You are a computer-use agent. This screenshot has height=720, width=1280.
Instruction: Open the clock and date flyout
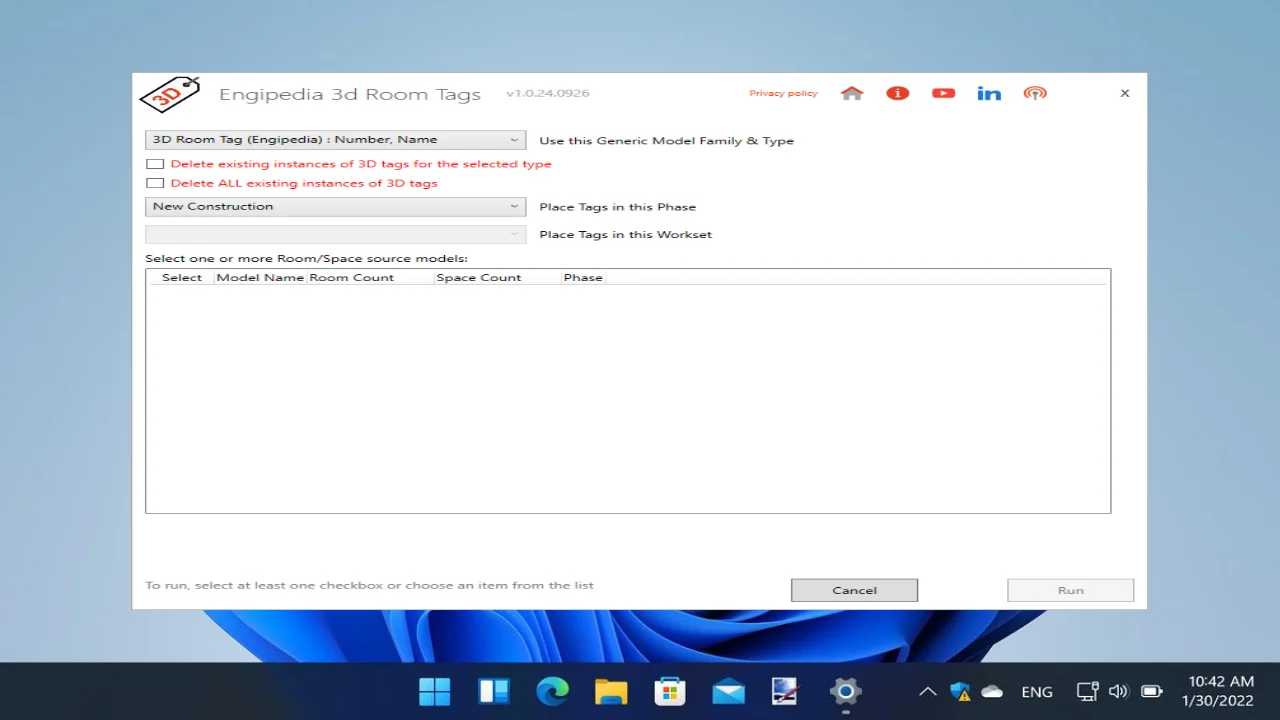click(x=1220, y=691)
